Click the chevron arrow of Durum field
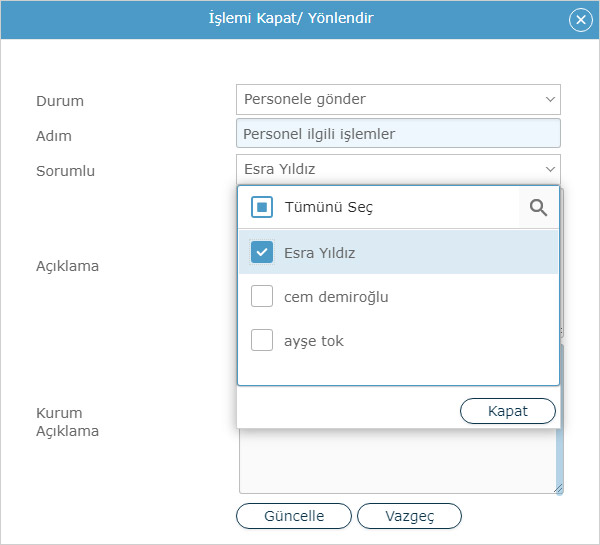The width and height of the screenshot is (600, 545). coord(550,100)
